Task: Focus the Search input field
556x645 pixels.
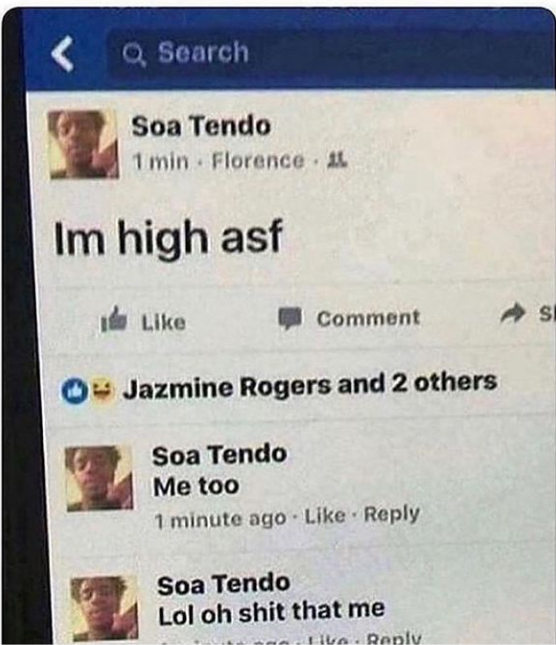Action: coord(331,53)
